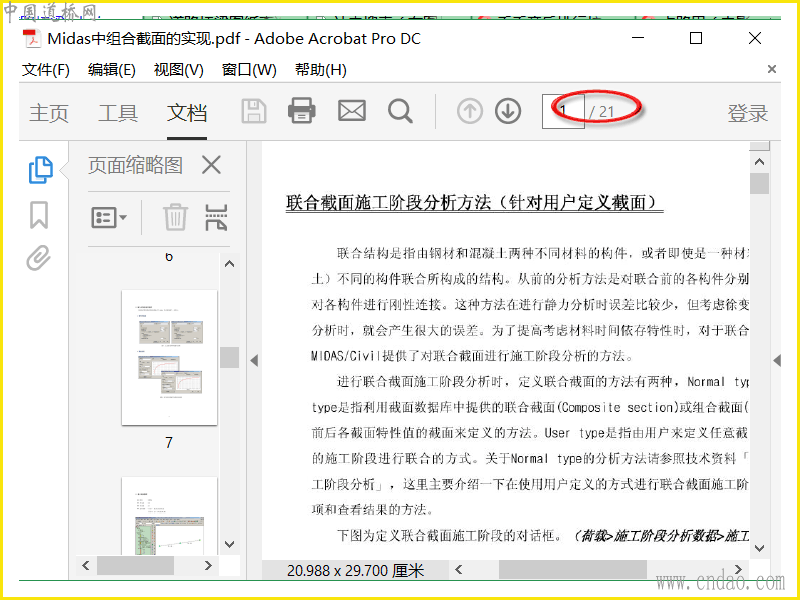Open the 帮助(H) menu
The height and width of the screenshot is (600, 800).
(320, 69)
